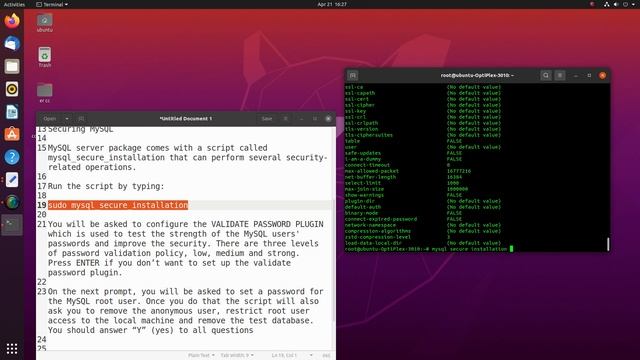Click the line starting 'On the next prompt'

186,291
